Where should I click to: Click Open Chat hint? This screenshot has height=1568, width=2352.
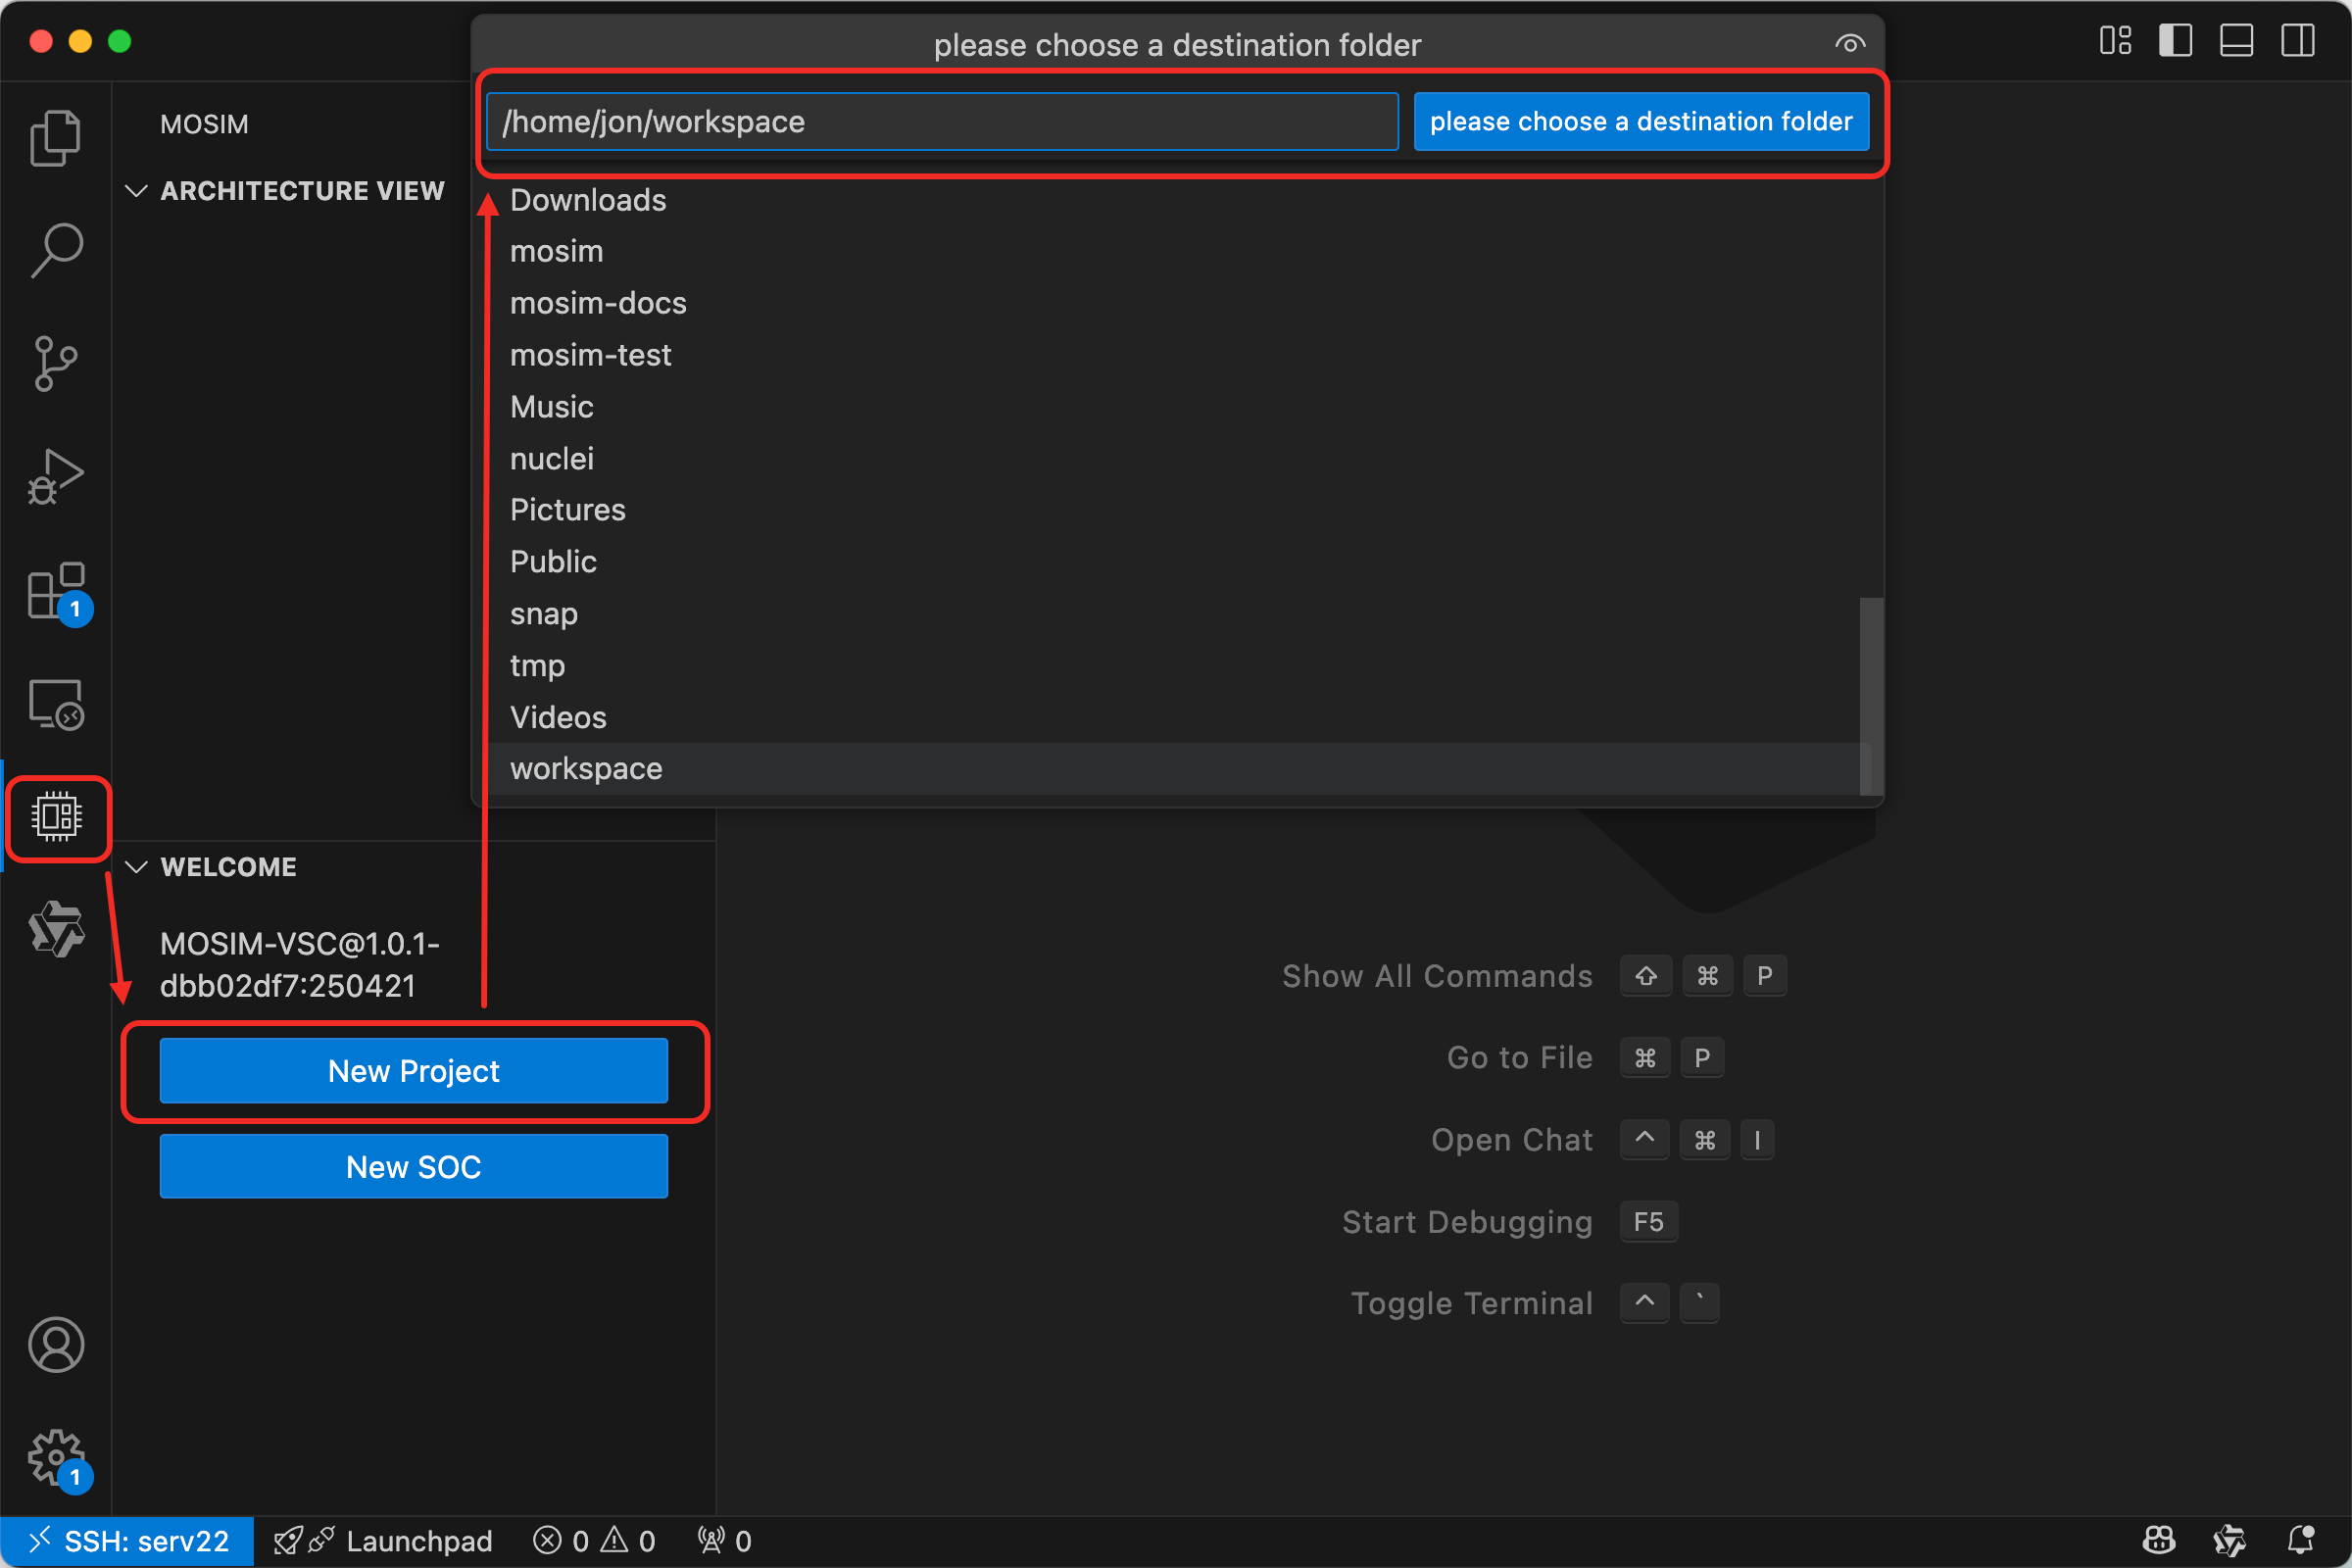pyautogui.click(x=1511, y=1140)
